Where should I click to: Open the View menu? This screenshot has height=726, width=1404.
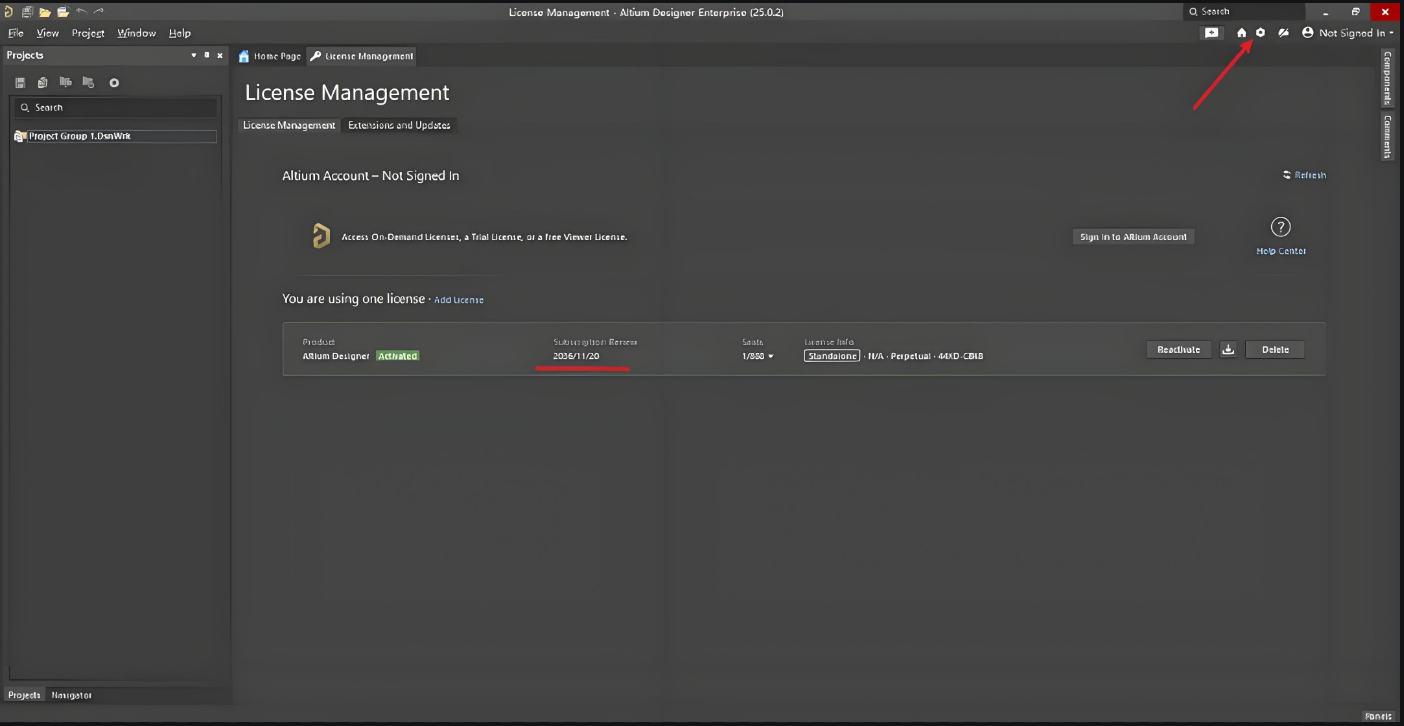click(x=48, y=33)
